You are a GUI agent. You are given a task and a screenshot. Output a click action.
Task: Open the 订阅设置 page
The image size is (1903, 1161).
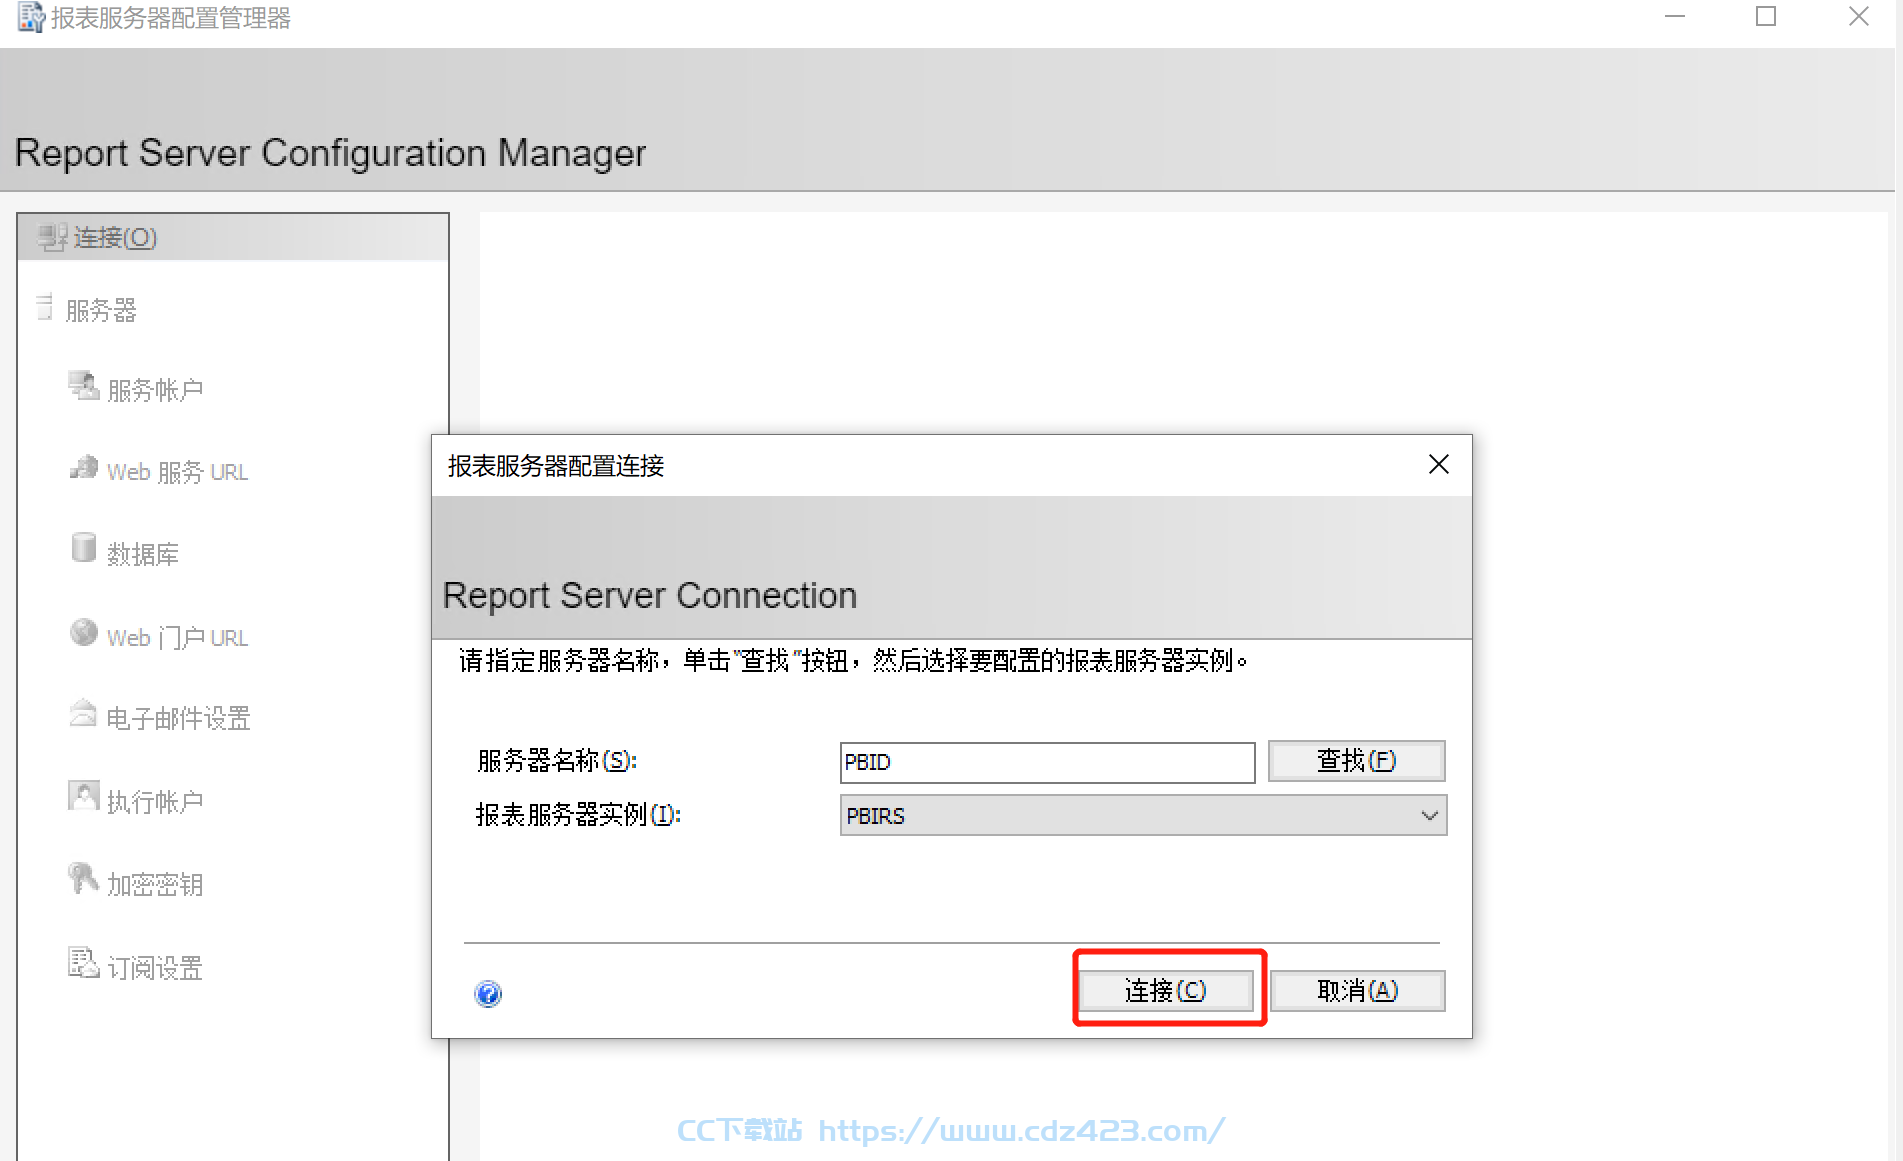tap(155, 968)
